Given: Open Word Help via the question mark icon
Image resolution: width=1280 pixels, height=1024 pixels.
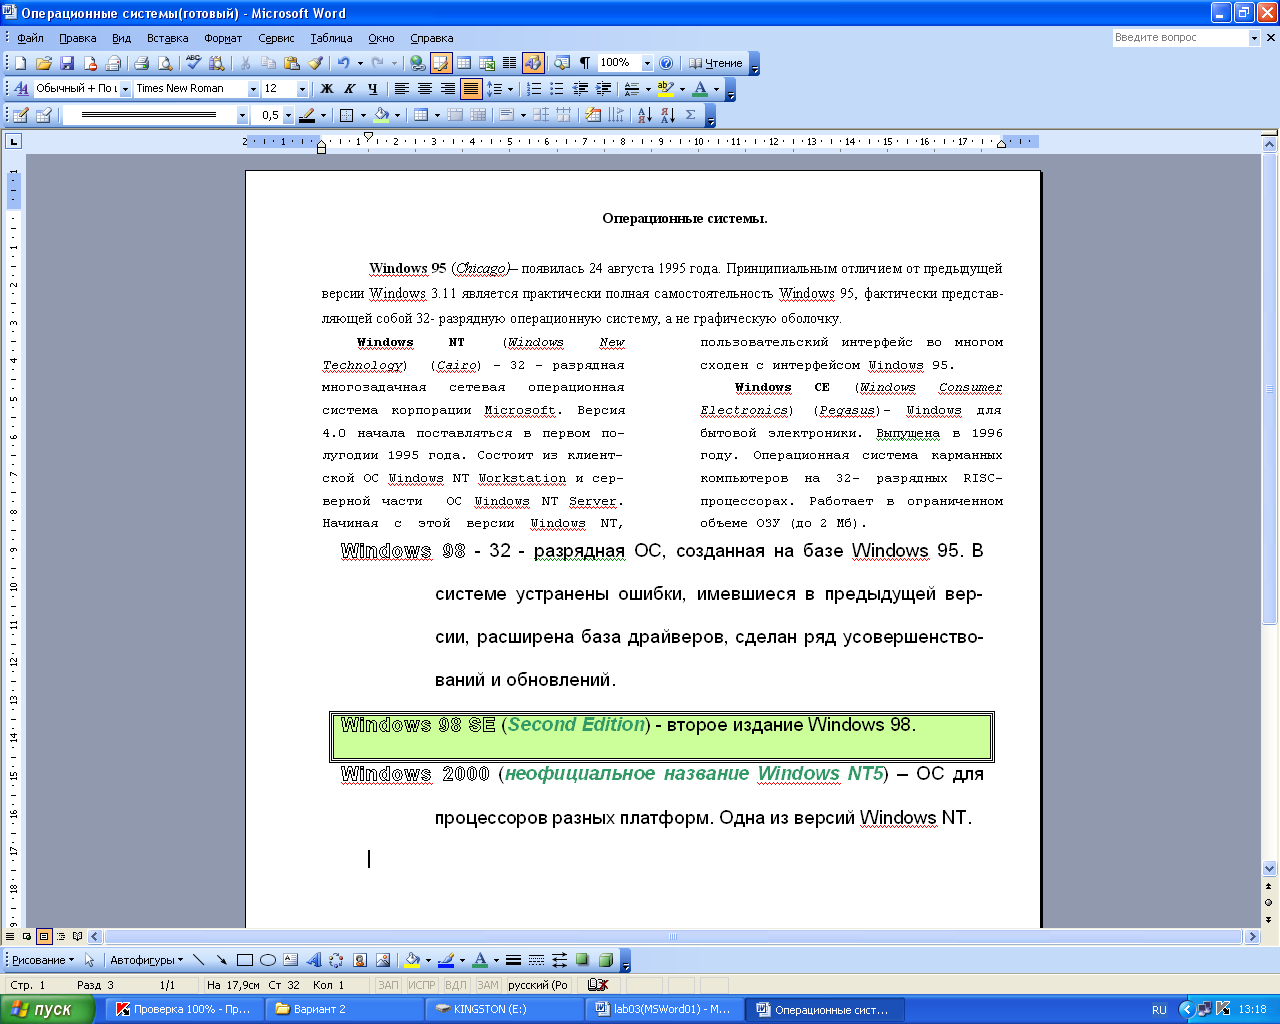Looking at the screenshot, I should click(x=666, y=63).
